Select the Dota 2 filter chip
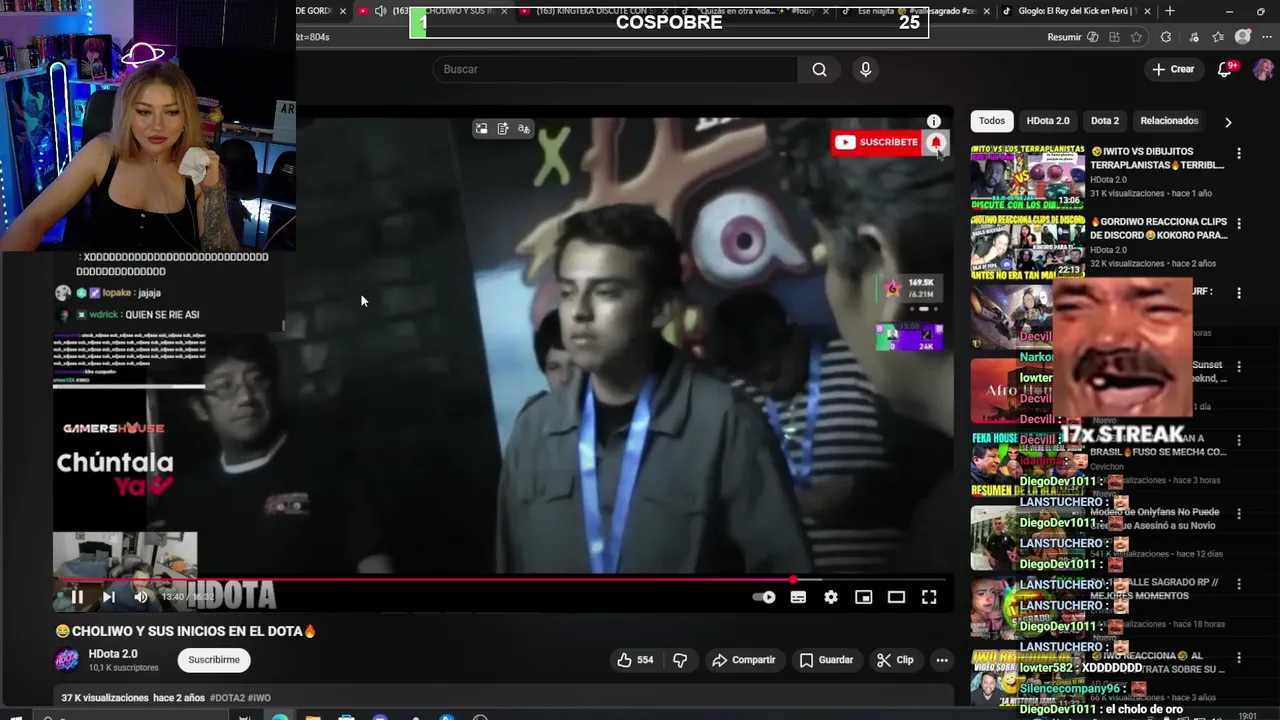Viewport: 1280px width, 720px height. coord(1105,121)
